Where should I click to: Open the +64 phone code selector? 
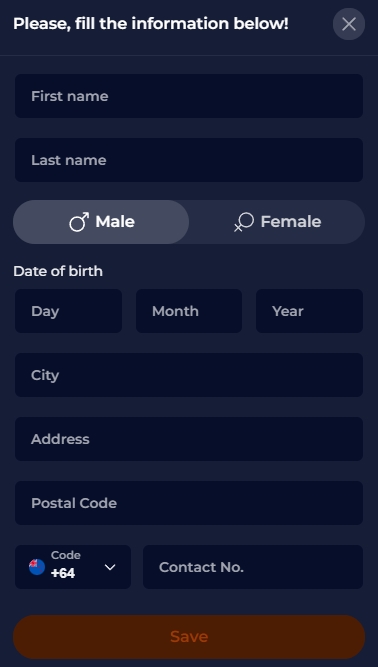pyautogui.click(x=73, y=567)
